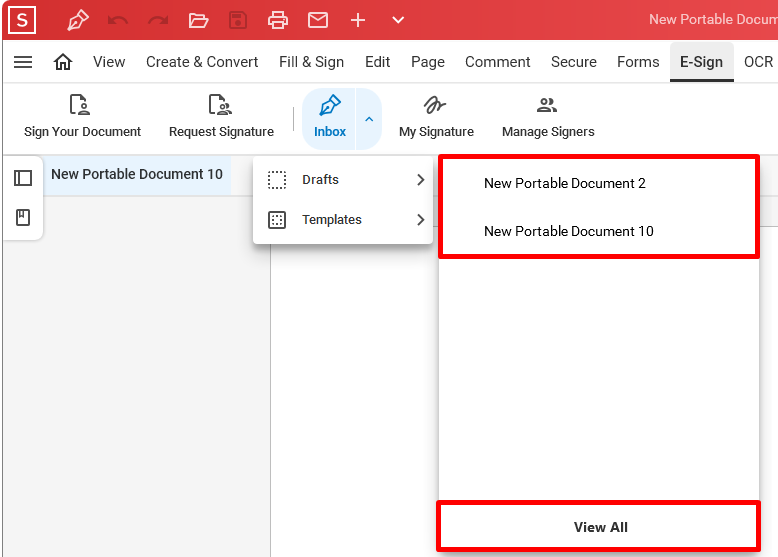The height and width of the screenshot is (557, 778).
Task: Click the Save disk icon
Action: 238,20
